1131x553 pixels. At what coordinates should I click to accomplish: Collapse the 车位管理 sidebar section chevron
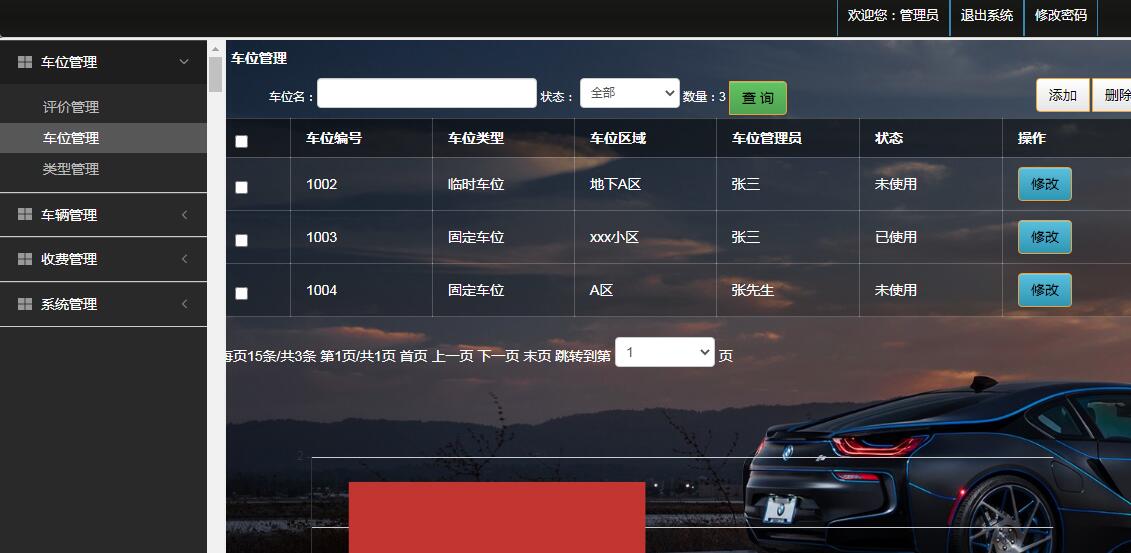pos(184,62)
